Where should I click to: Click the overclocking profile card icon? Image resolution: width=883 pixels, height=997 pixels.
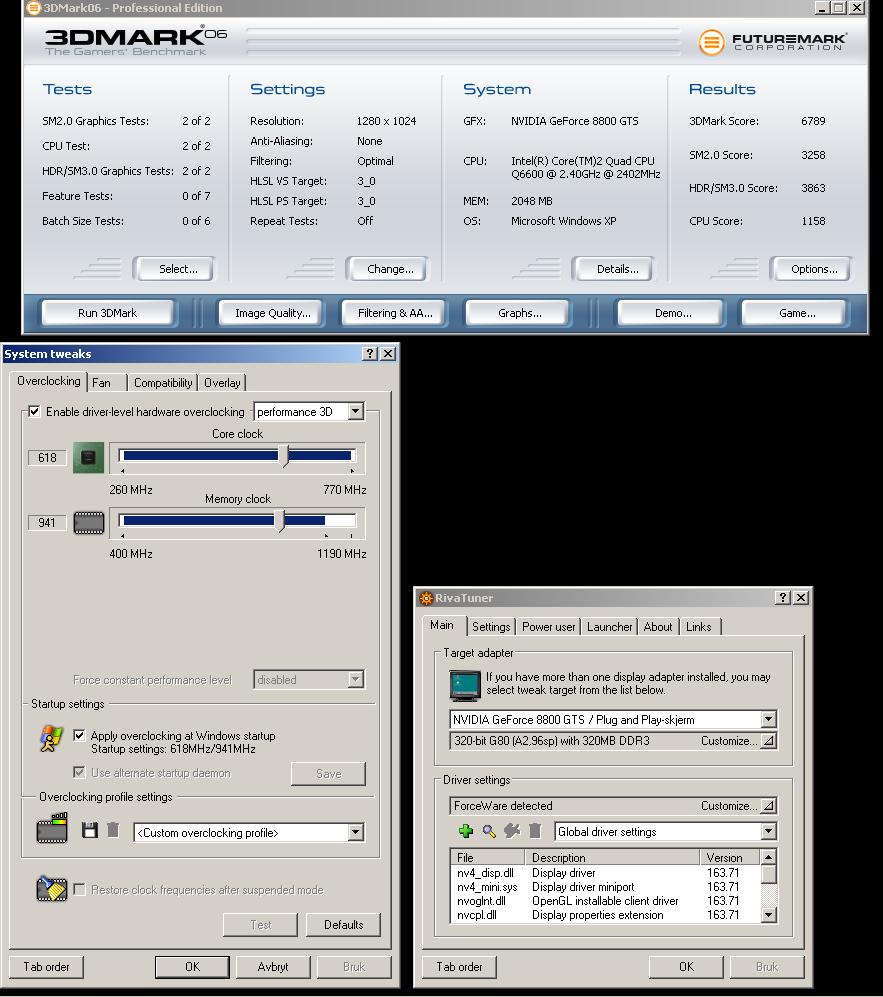click(x=52, y=828)
